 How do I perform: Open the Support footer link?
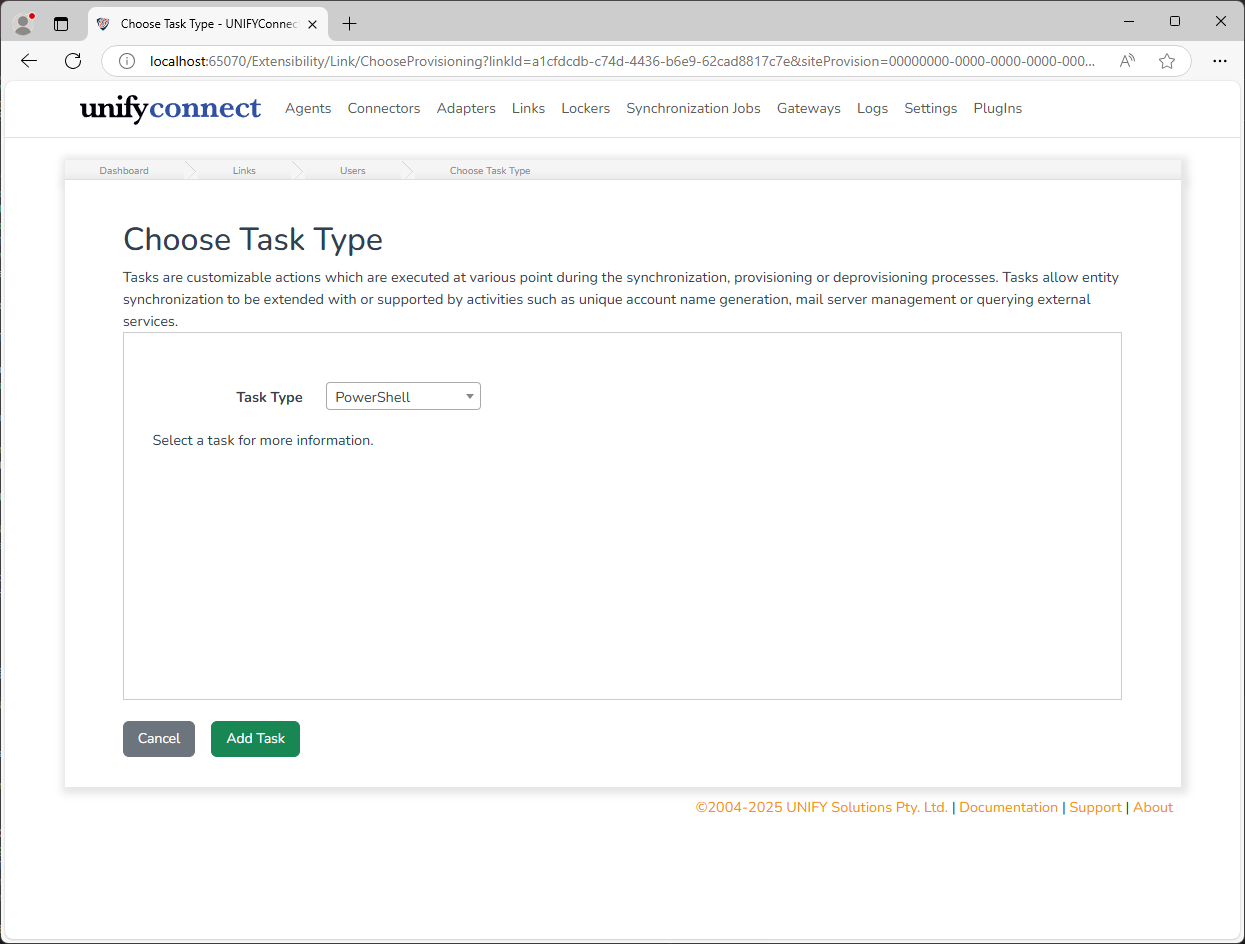pos(1095,807)
